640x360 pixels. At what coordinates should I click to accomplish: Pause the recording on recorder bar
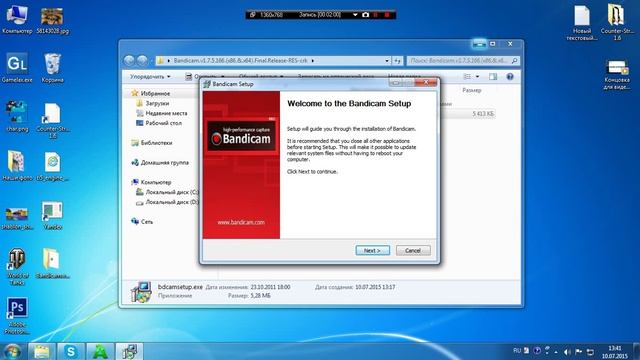pos(376,15)
